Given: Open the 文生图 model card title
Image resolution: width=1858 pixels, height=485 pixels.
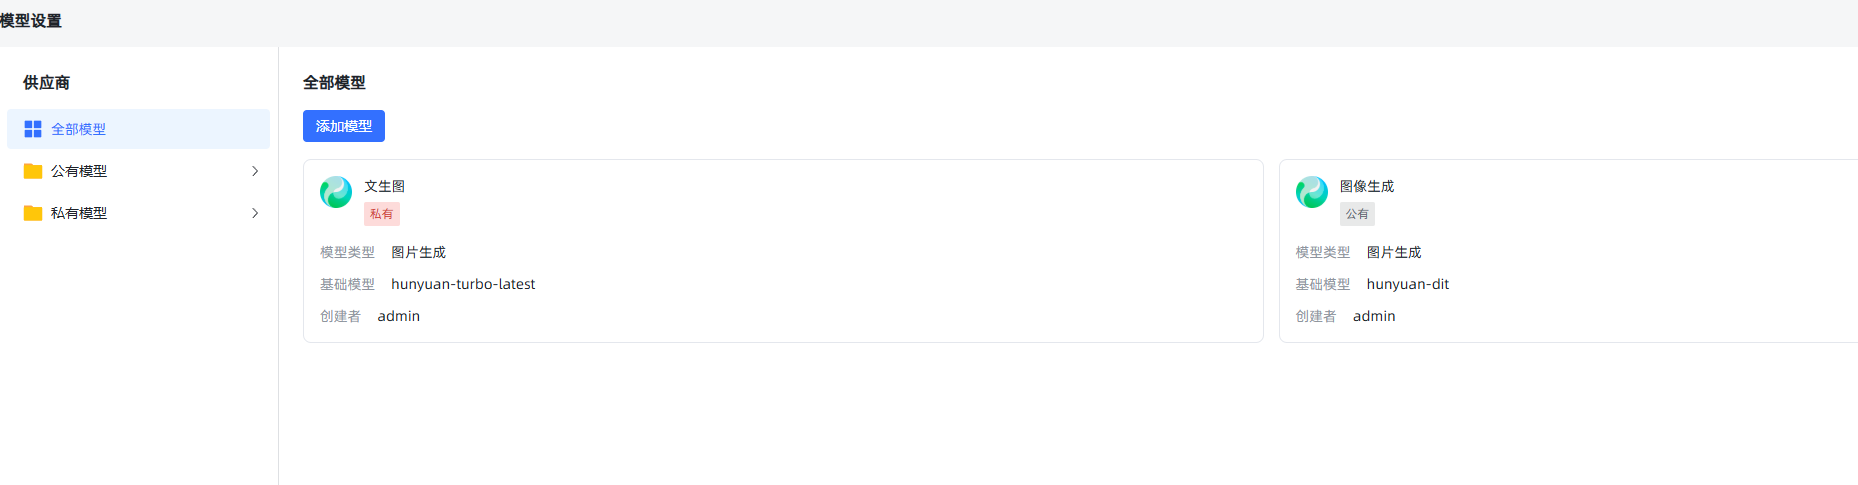Looking at the screenshot, I should coord(385,186).
